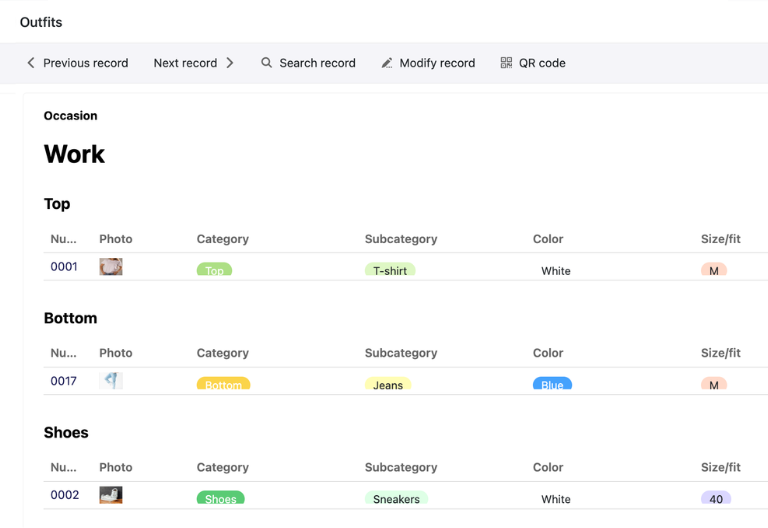Click the right chevron for next record
This screenshot has width=768, height=528.
[230, 63]
